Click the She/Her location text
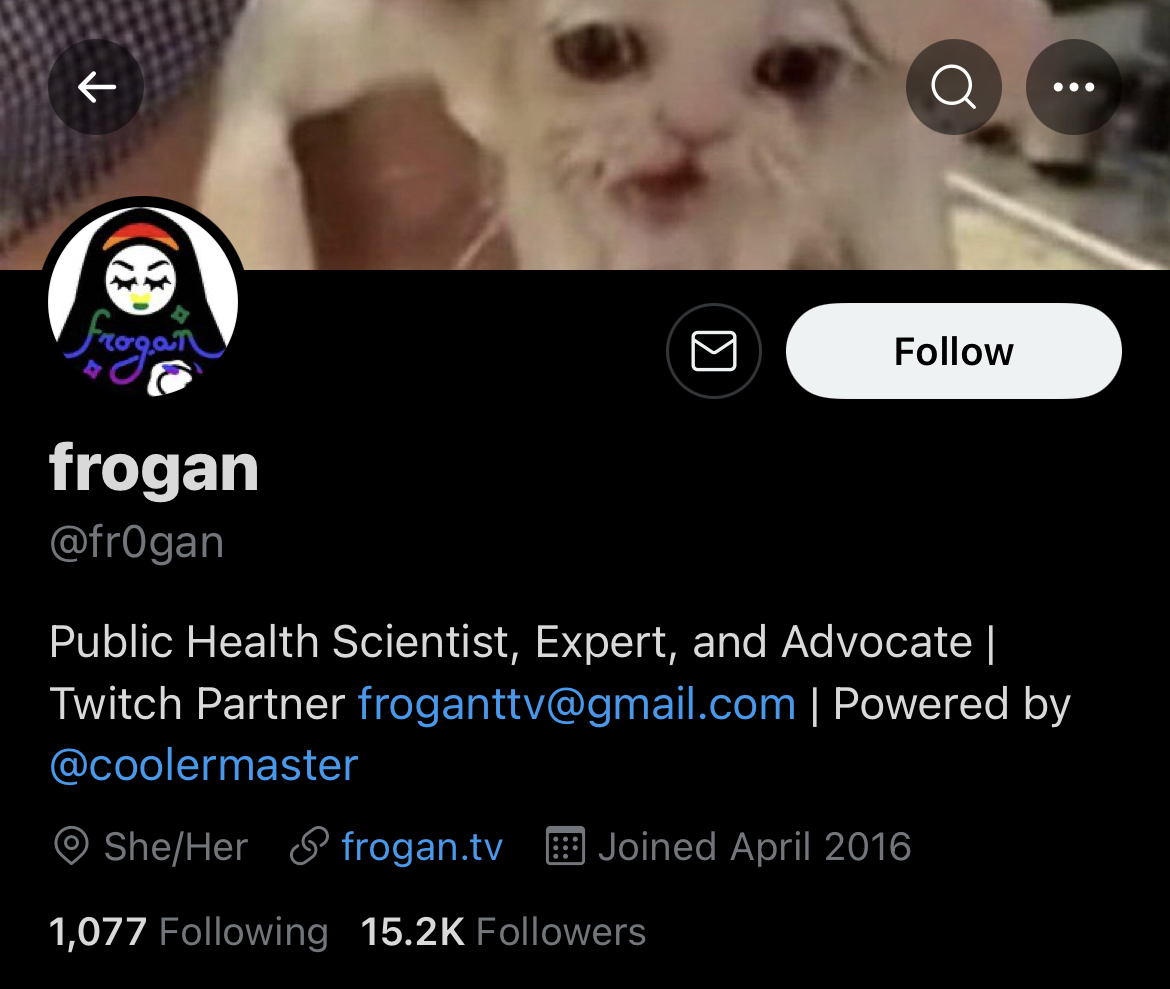This screenshot has height=989, width=1170. point(176,847)
